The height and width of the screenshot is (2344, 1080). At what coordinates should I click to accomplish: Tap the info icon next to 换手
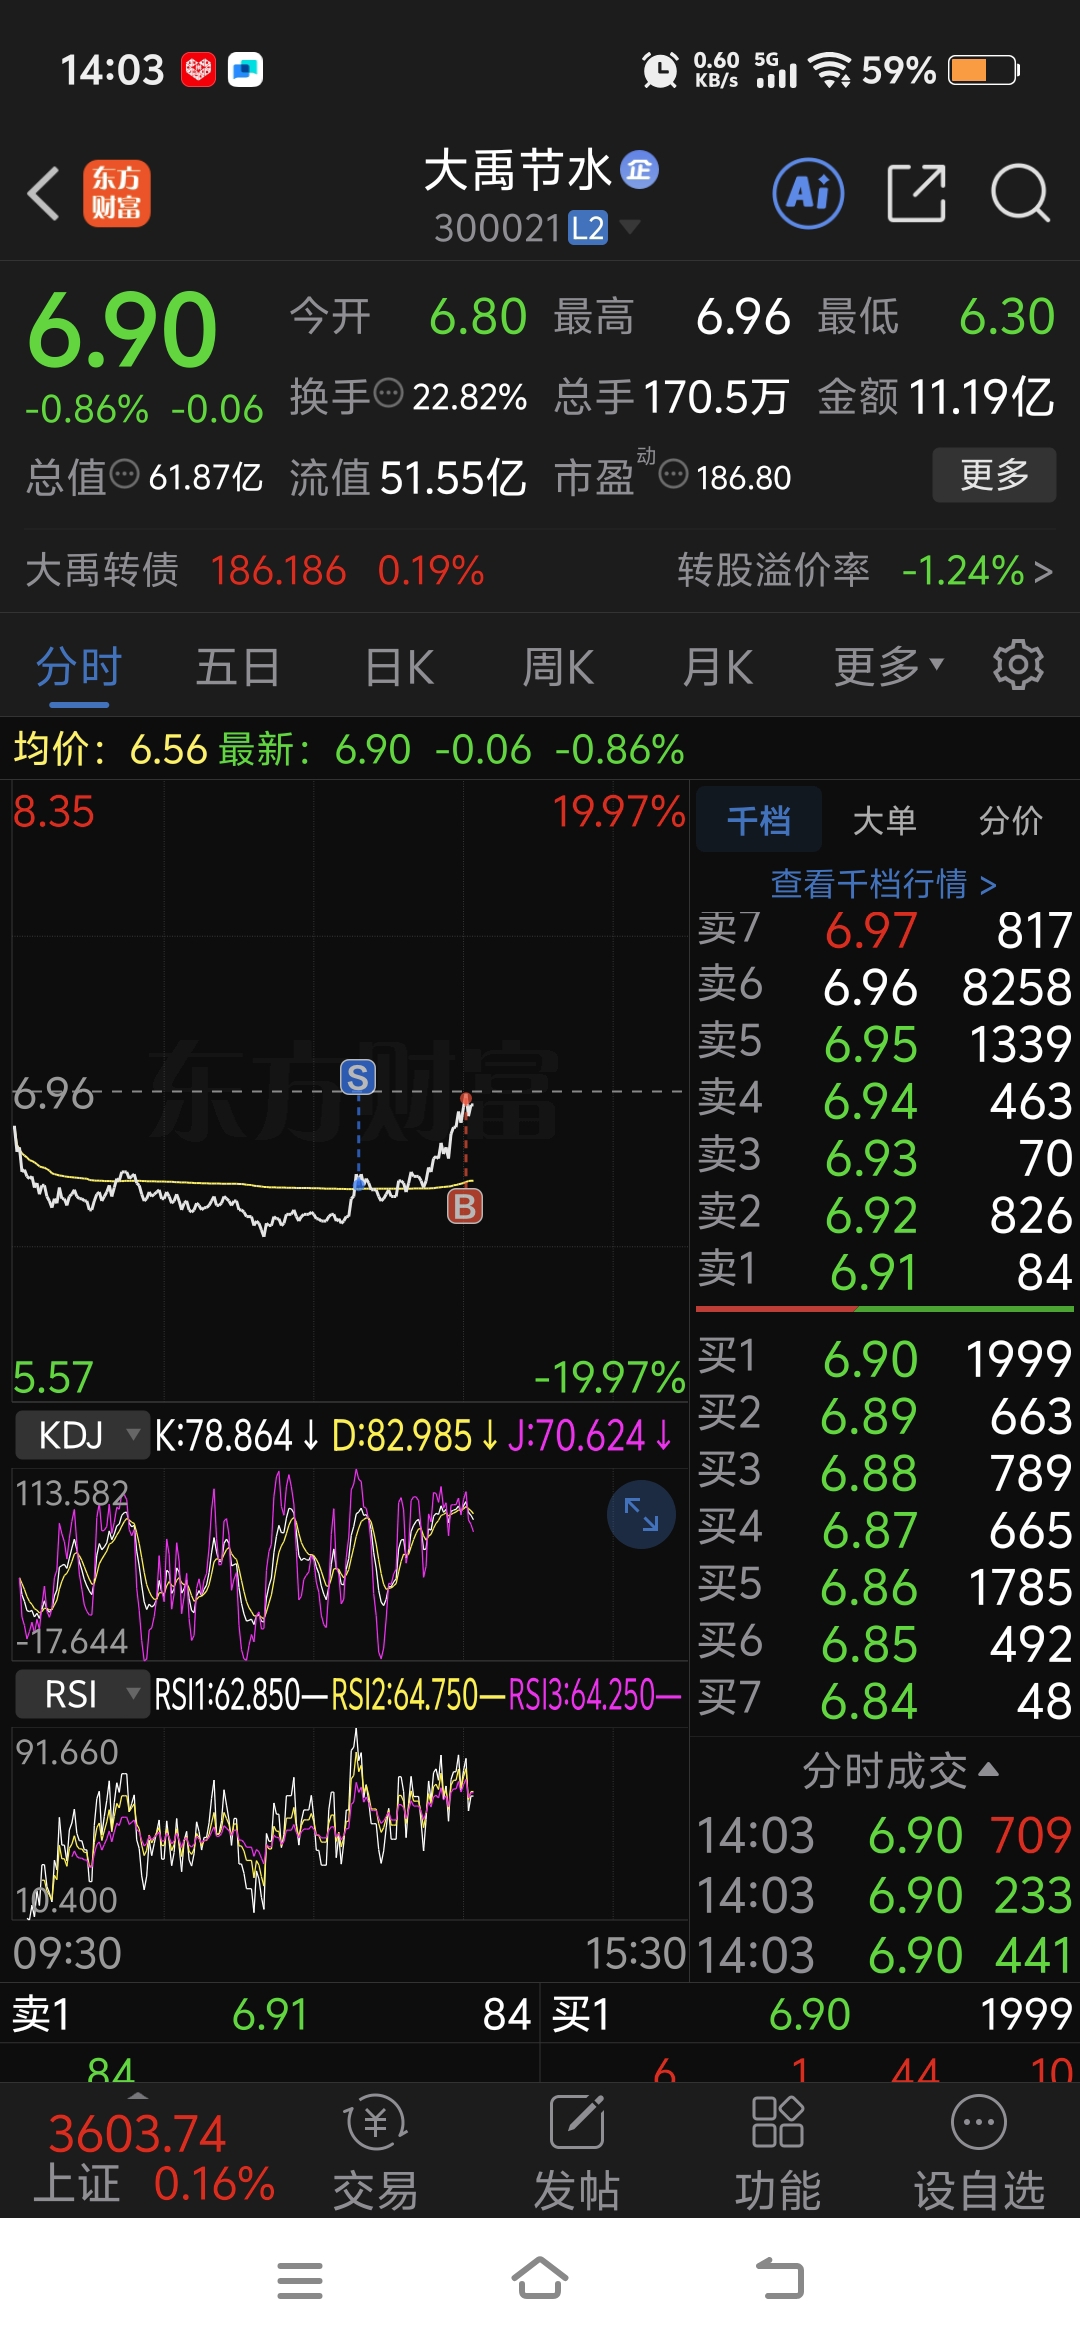coord(388,393)
